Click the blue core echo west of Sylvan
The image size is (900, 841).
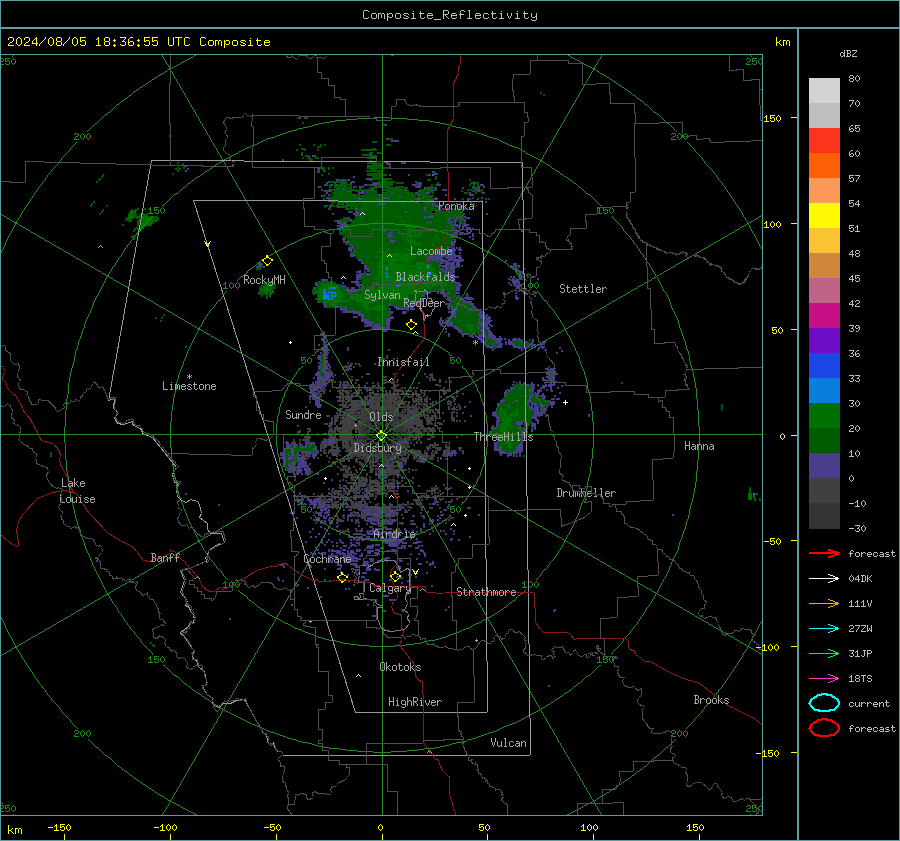(x=328, y=295)
